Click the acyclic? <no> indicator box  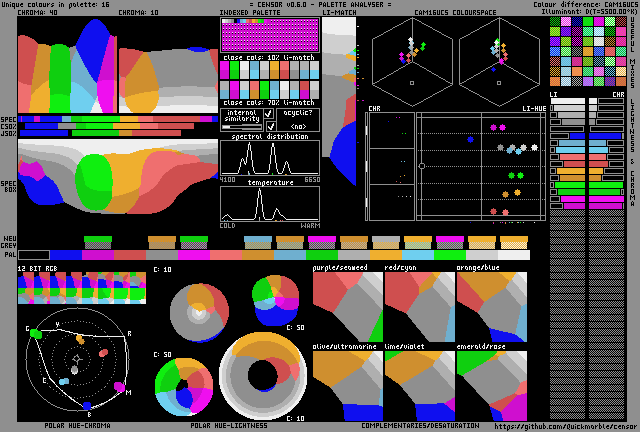click(x=298, y=120)
